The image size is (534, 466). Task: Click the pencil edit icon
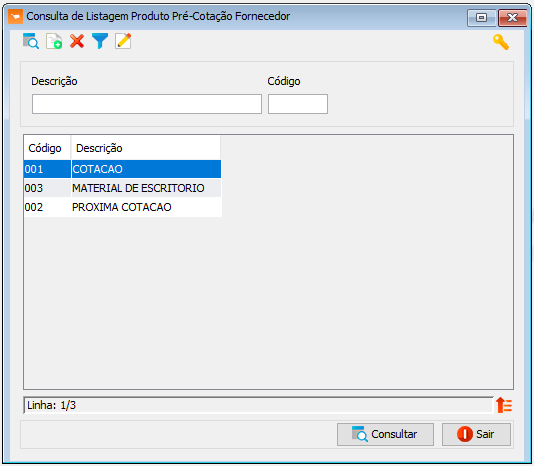[123, 41]
